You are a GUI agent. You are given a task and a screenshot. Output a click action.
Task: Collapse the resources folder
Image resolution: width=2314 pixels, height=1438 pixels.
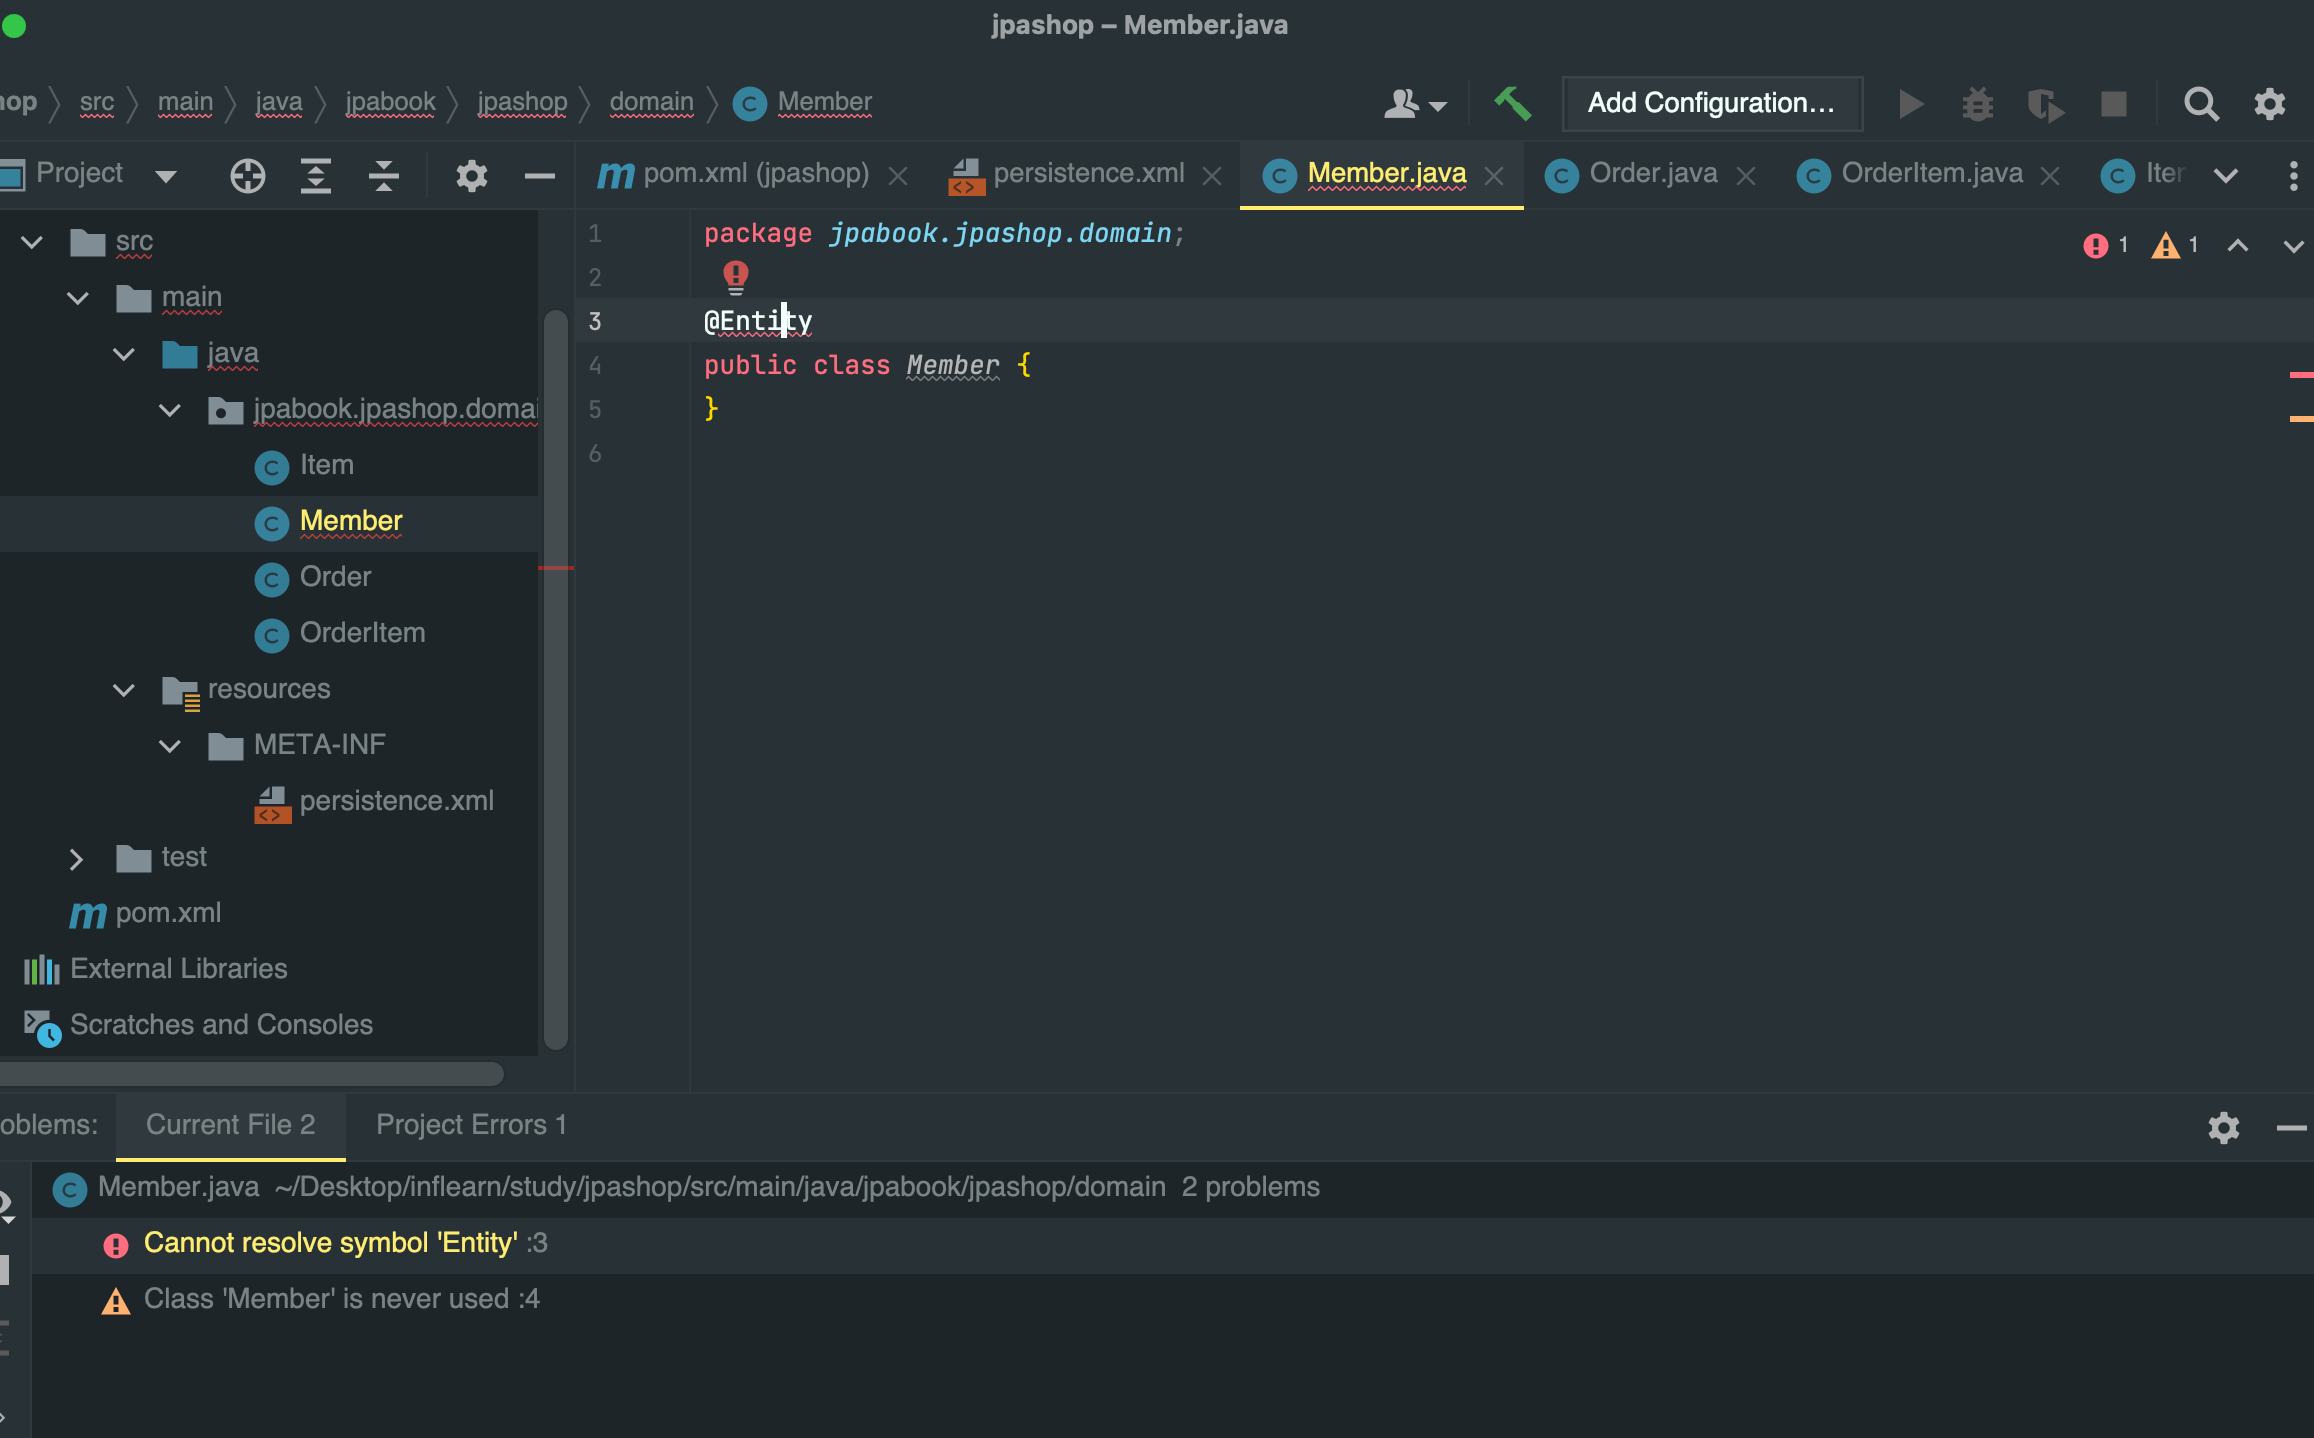pos(124,690)
